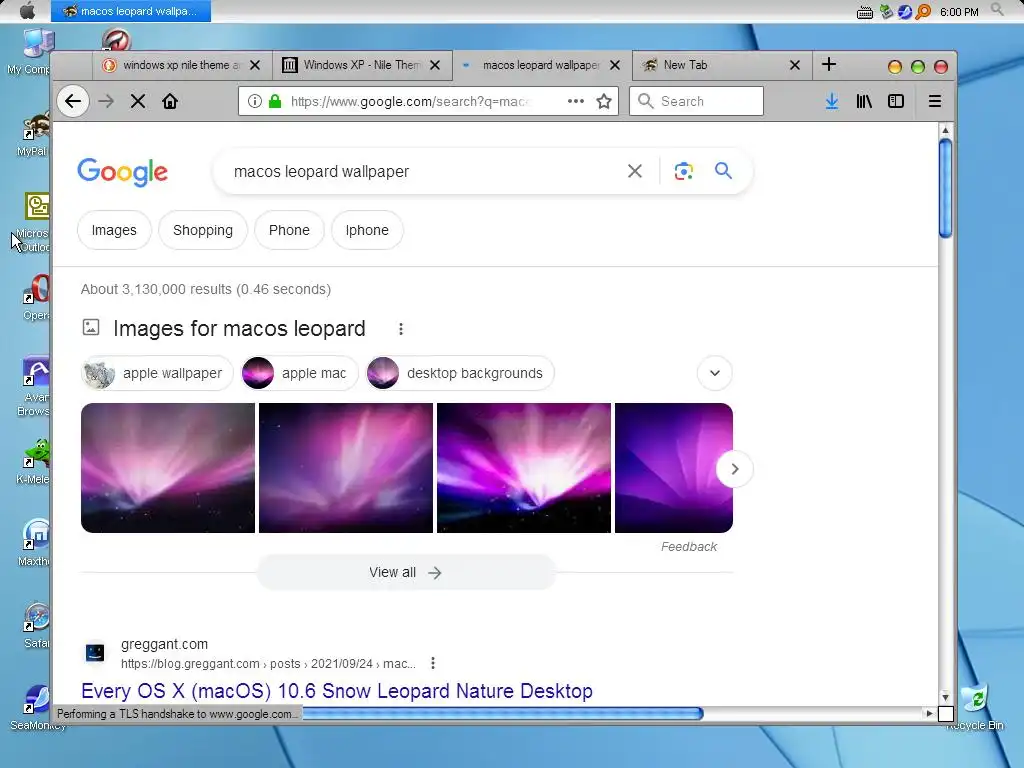Choose the desktop backgrounds chip

tap(460, 373)
